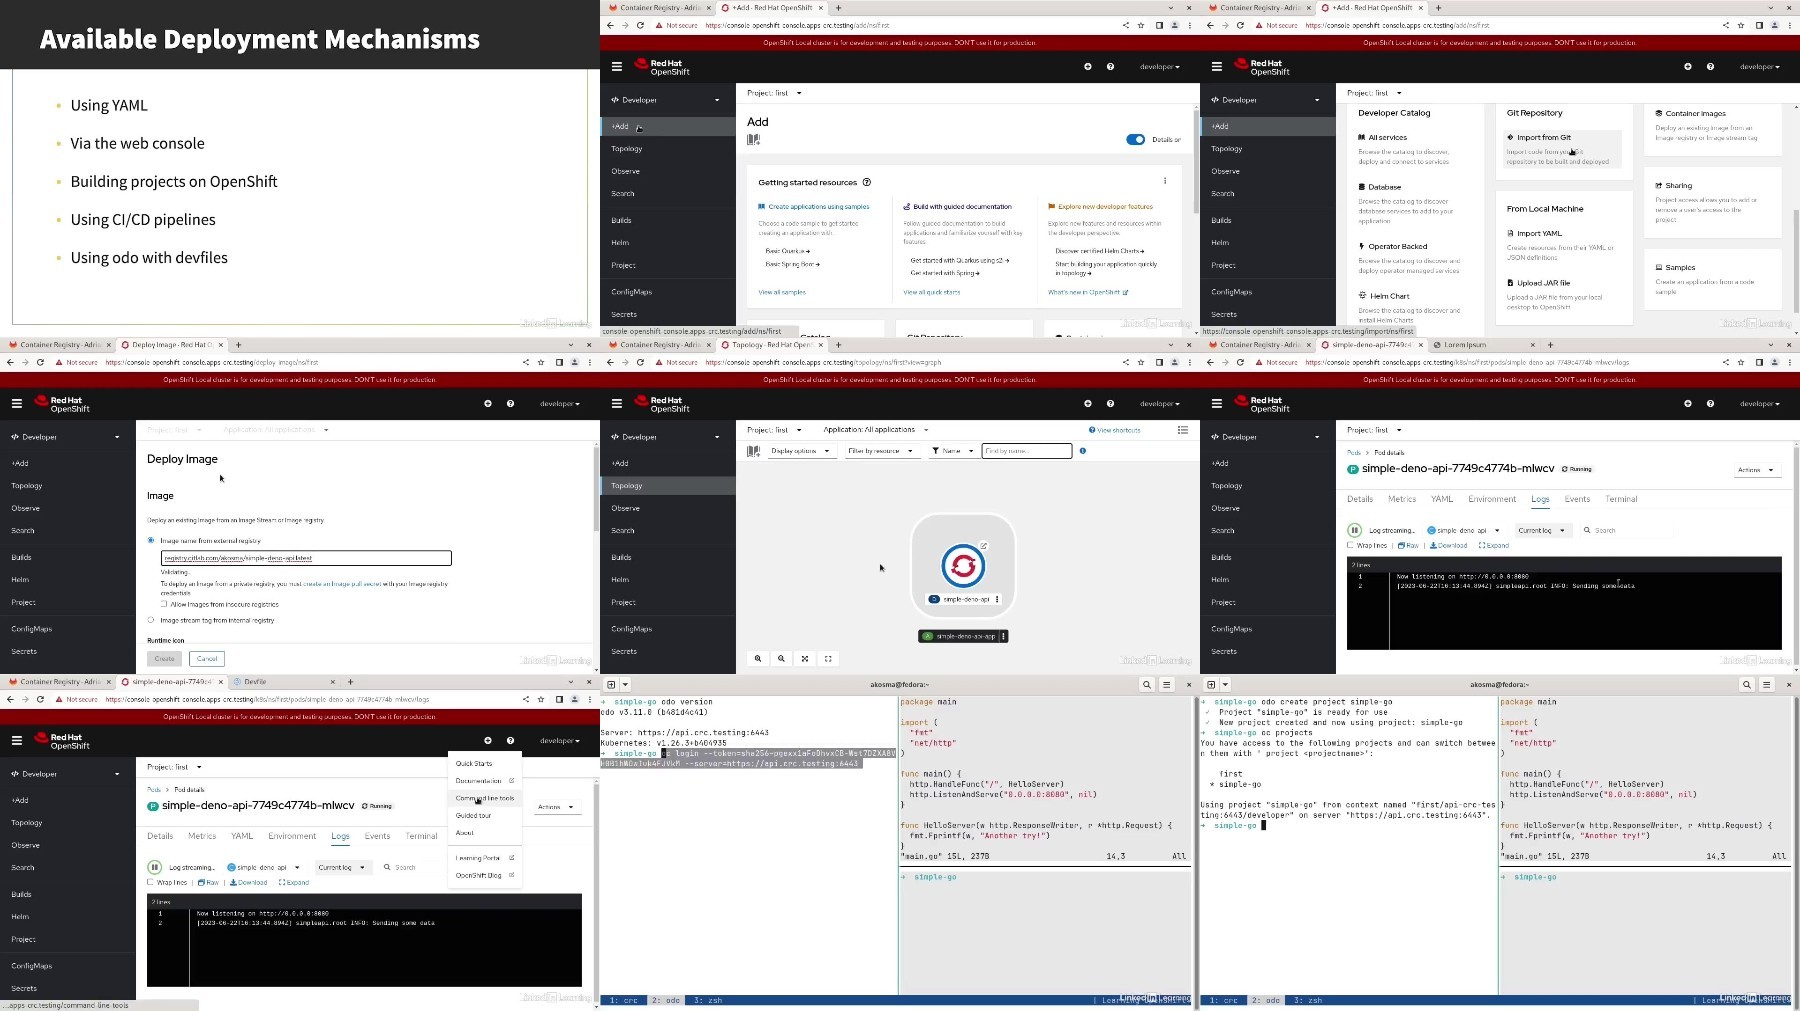Open Project: first dropdown in Topology window
Viewport: 1800px width, 1011px height.
point(774,430)
